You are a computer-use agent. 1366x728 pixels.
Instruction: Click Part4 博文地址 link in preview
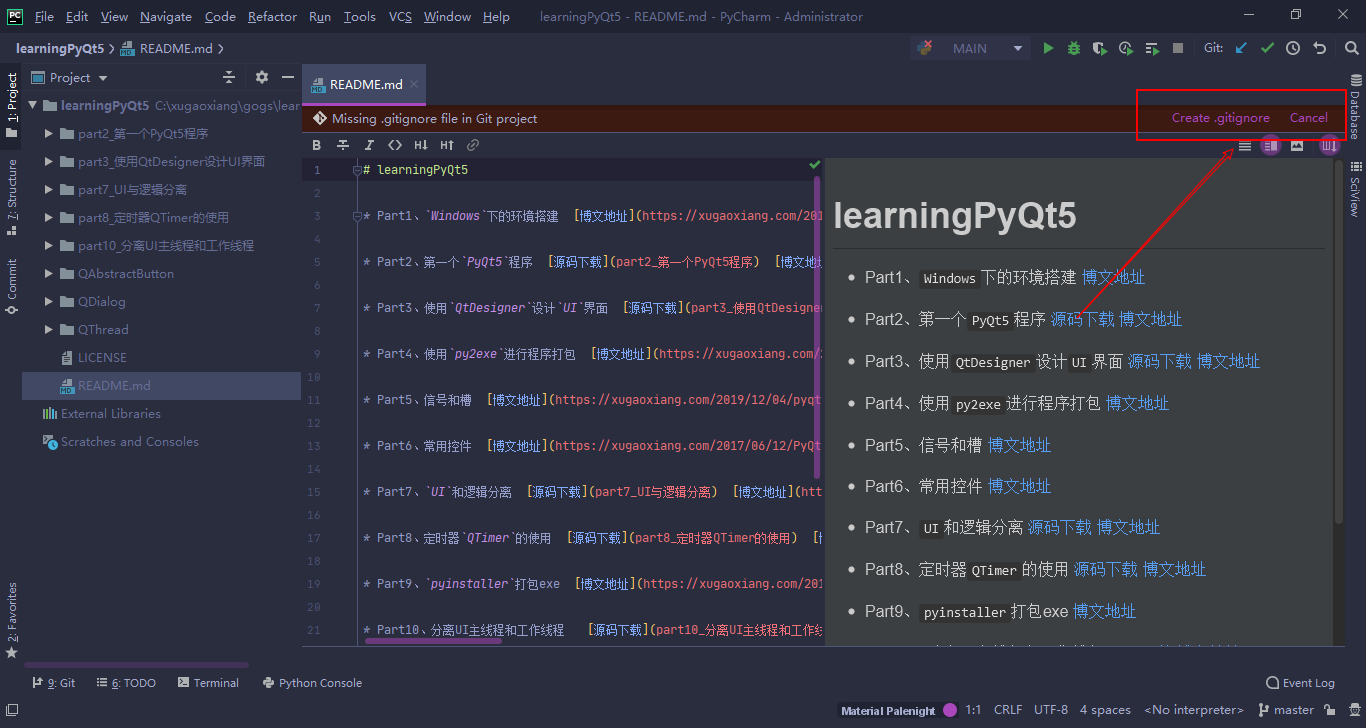click(x=1137, y=403)
